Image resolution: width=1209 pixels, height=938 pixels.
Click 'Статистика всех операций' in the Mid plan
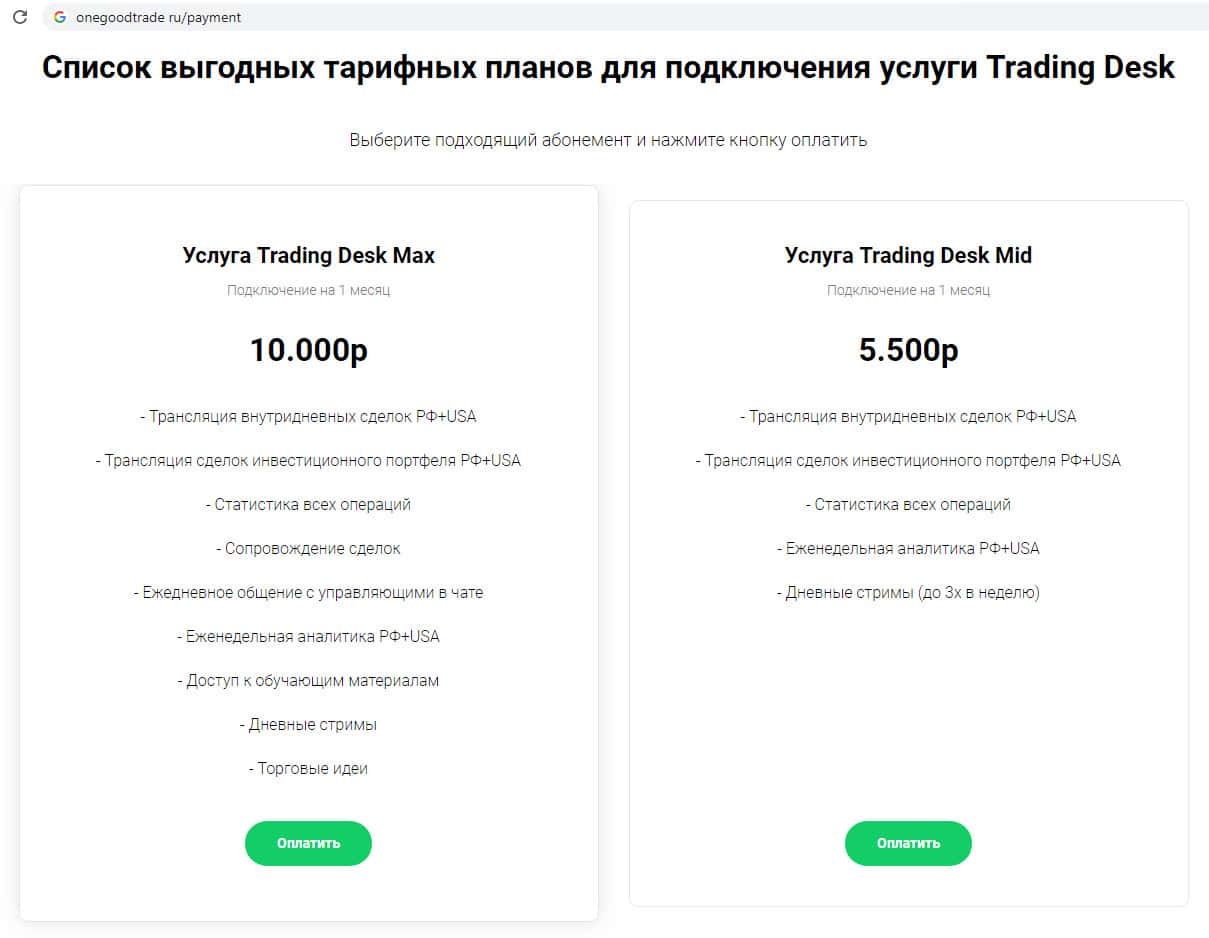[x=908, y=504]
